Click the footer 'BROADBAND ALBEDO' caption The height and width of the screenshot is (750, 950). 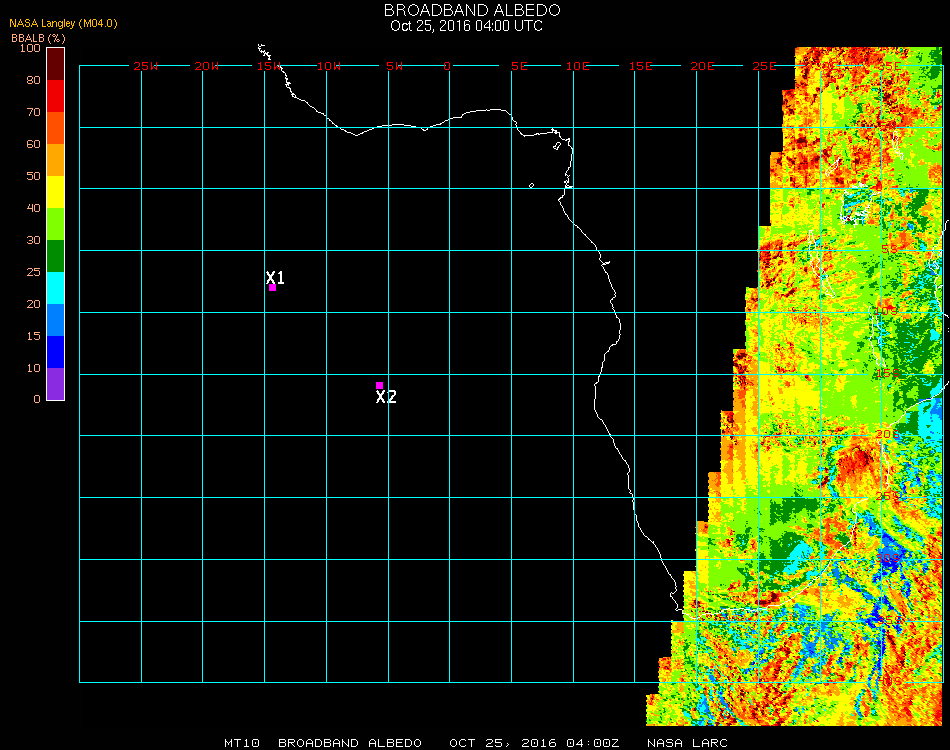click(x=350, y=743)
